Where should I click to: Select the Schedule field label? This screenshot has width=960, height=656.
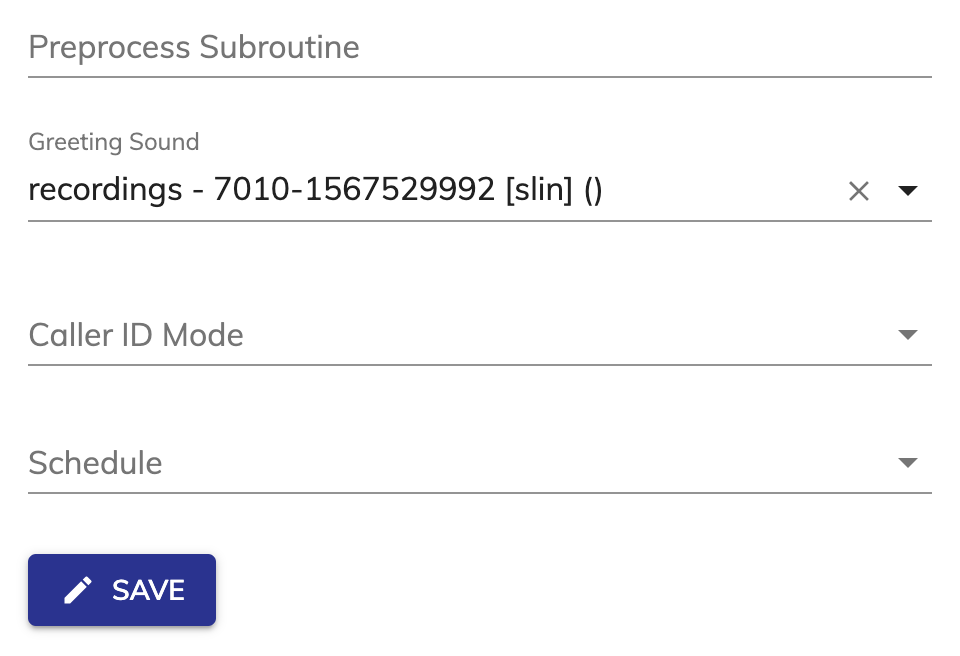(x=96, y=462)
